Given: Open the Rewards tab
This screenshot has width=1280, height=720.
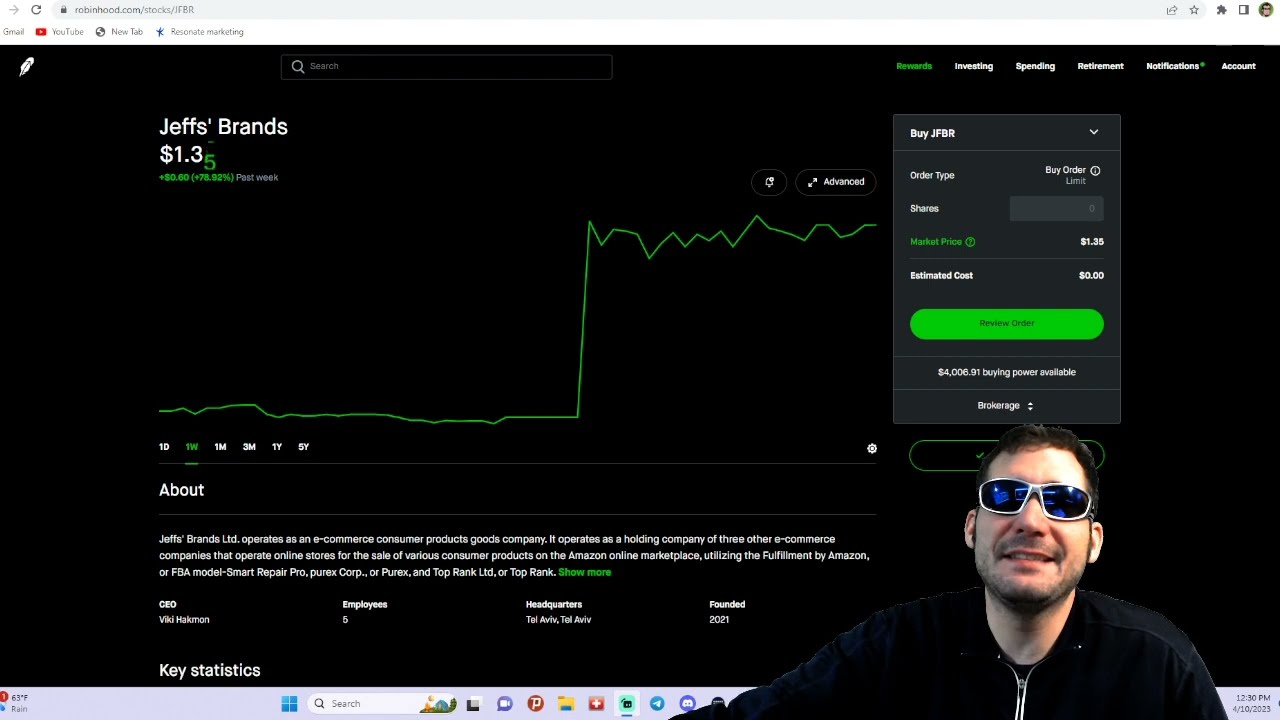Looking at the screenshot, I should click(914, 66).
